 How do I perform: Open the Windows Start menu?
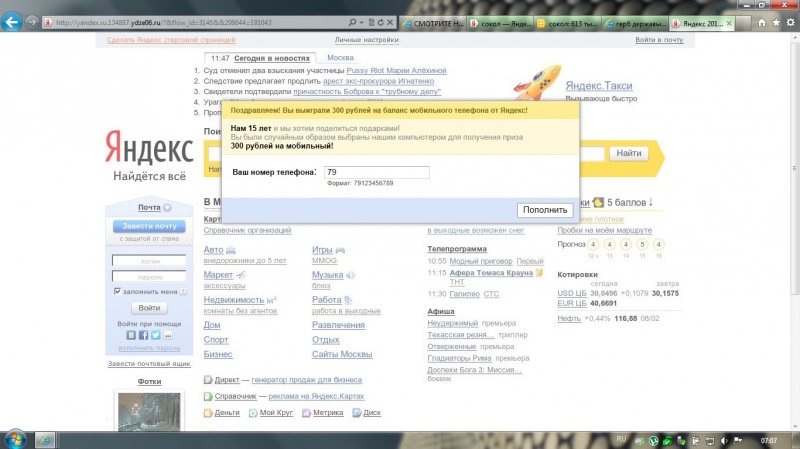pyautogui.click(x=16, y=439)
